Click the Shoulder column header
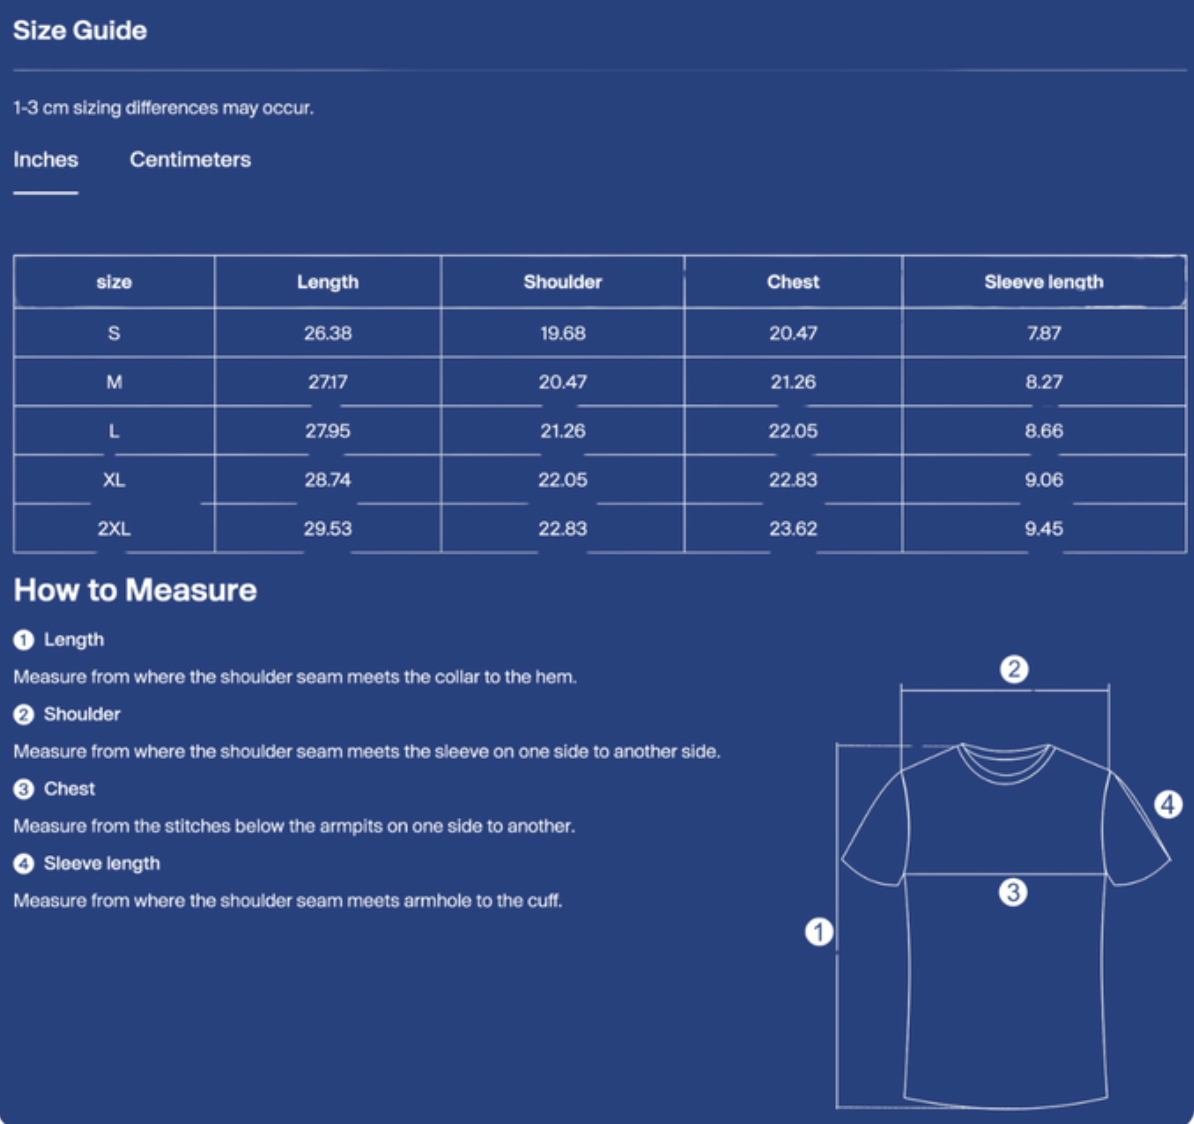 563,282
